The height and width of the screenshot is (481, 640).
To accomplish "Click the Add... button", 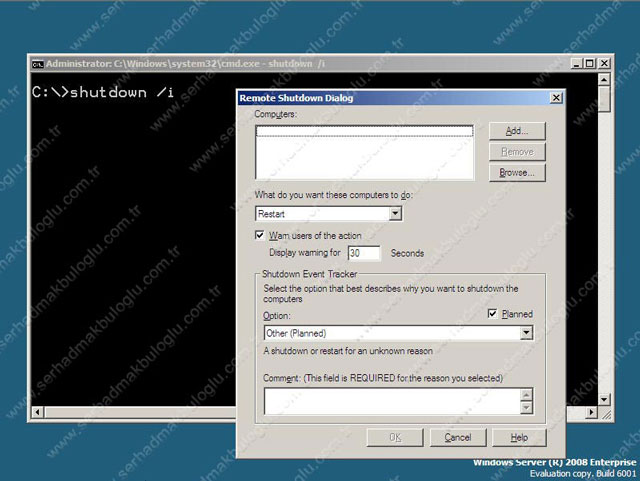I will (517, 131).
